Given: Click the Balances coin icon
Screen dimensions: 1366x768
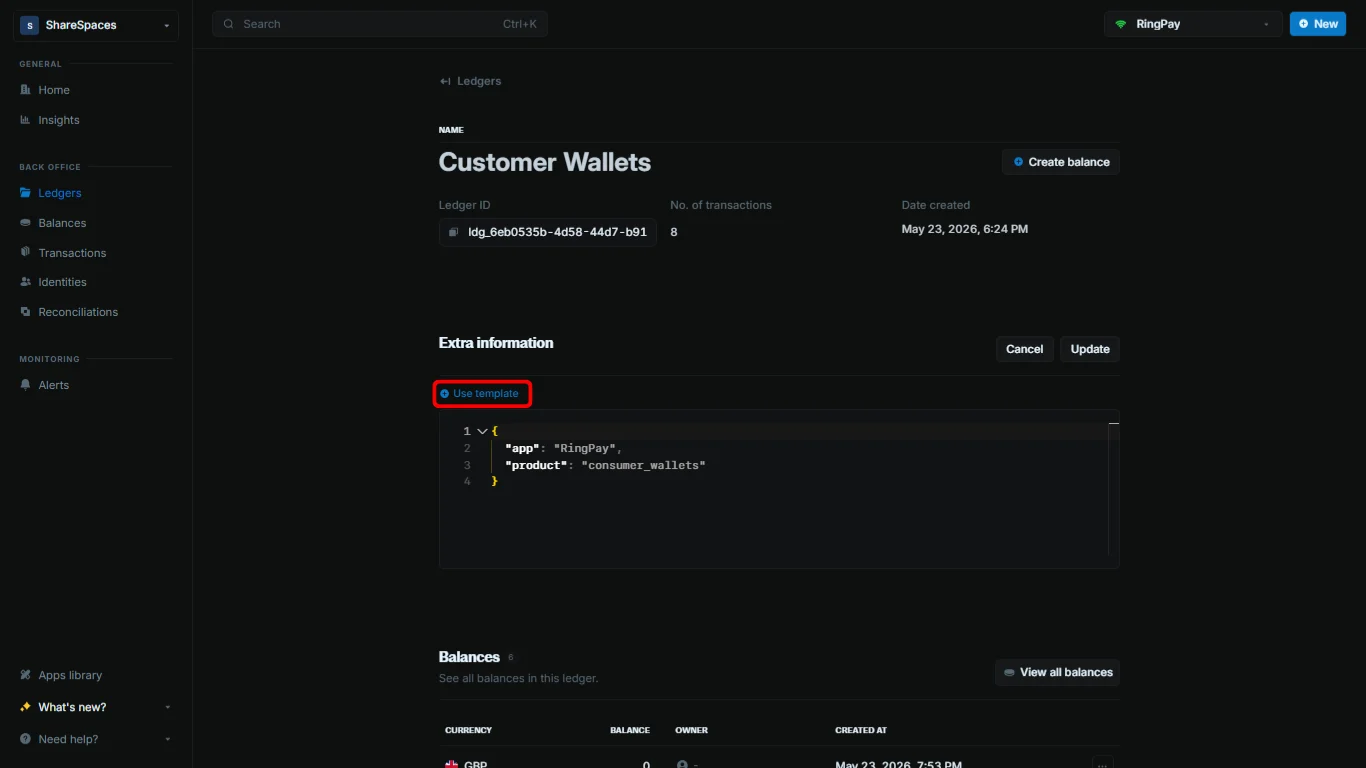Looking at the screenshot, I should click(x=26, y=223).
